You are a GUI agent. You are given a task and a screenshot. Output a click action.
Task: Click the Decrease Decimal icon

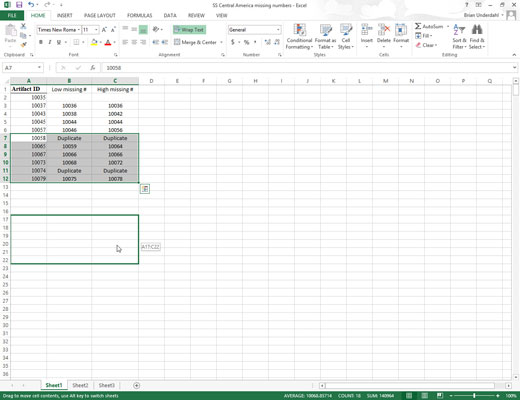[x=277, y=42]
